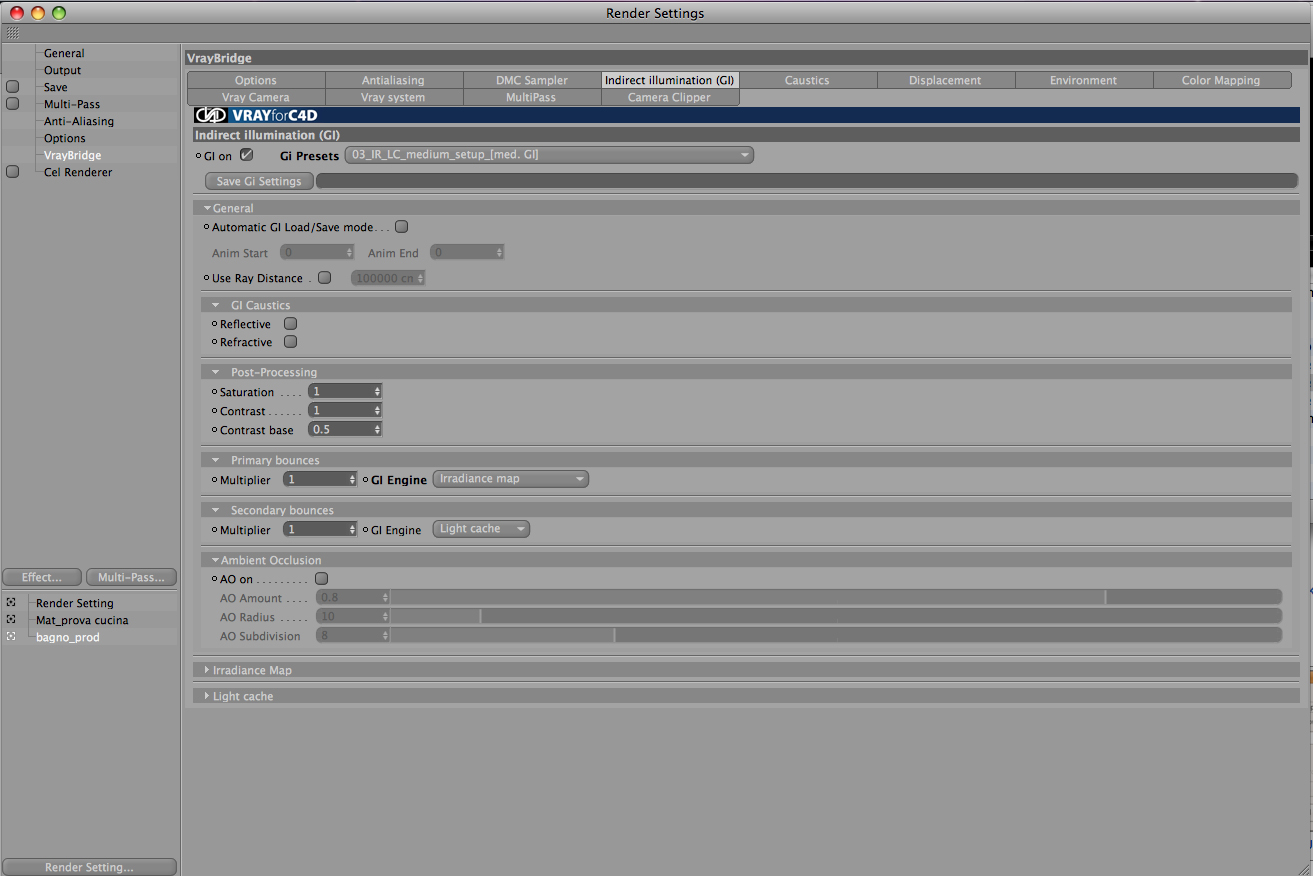Screen dimensions: 1313x876
Task: Click the icon beside Render Setting list entry
Action: coord(11,603)
